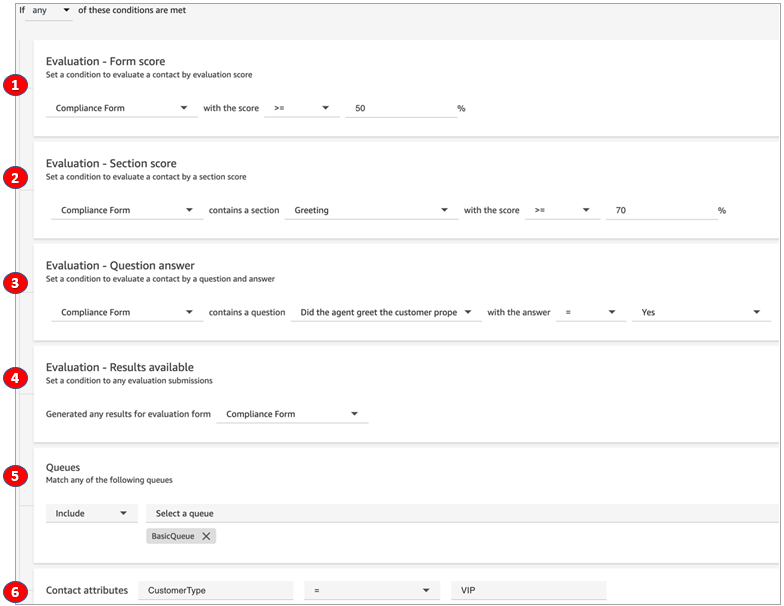The image size is (784, 606).
Task: Click red callout marker number 1
Action: click(x=14, y=85)
